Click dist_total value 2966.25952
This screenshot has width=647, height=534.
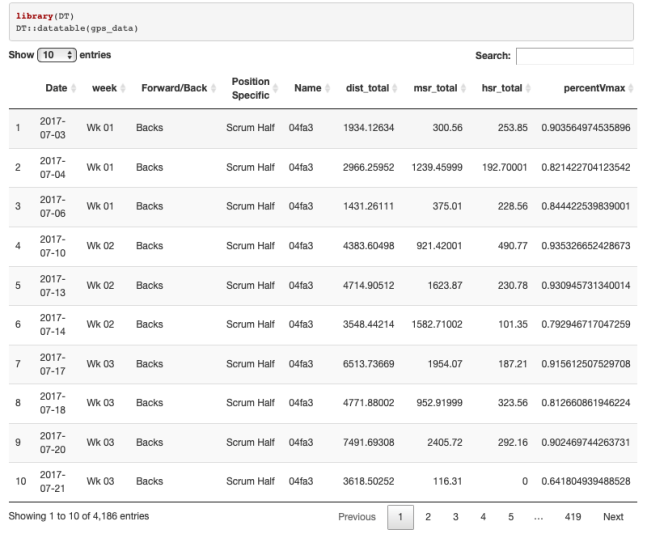(368, 168)
